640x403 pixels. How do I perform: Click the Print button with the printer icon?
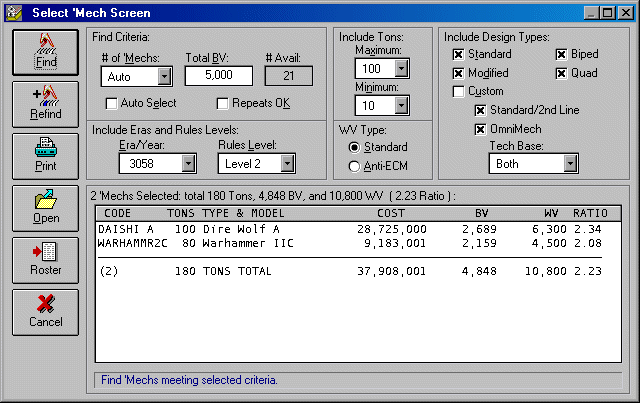pyautogui.click(x=45, y=156)
